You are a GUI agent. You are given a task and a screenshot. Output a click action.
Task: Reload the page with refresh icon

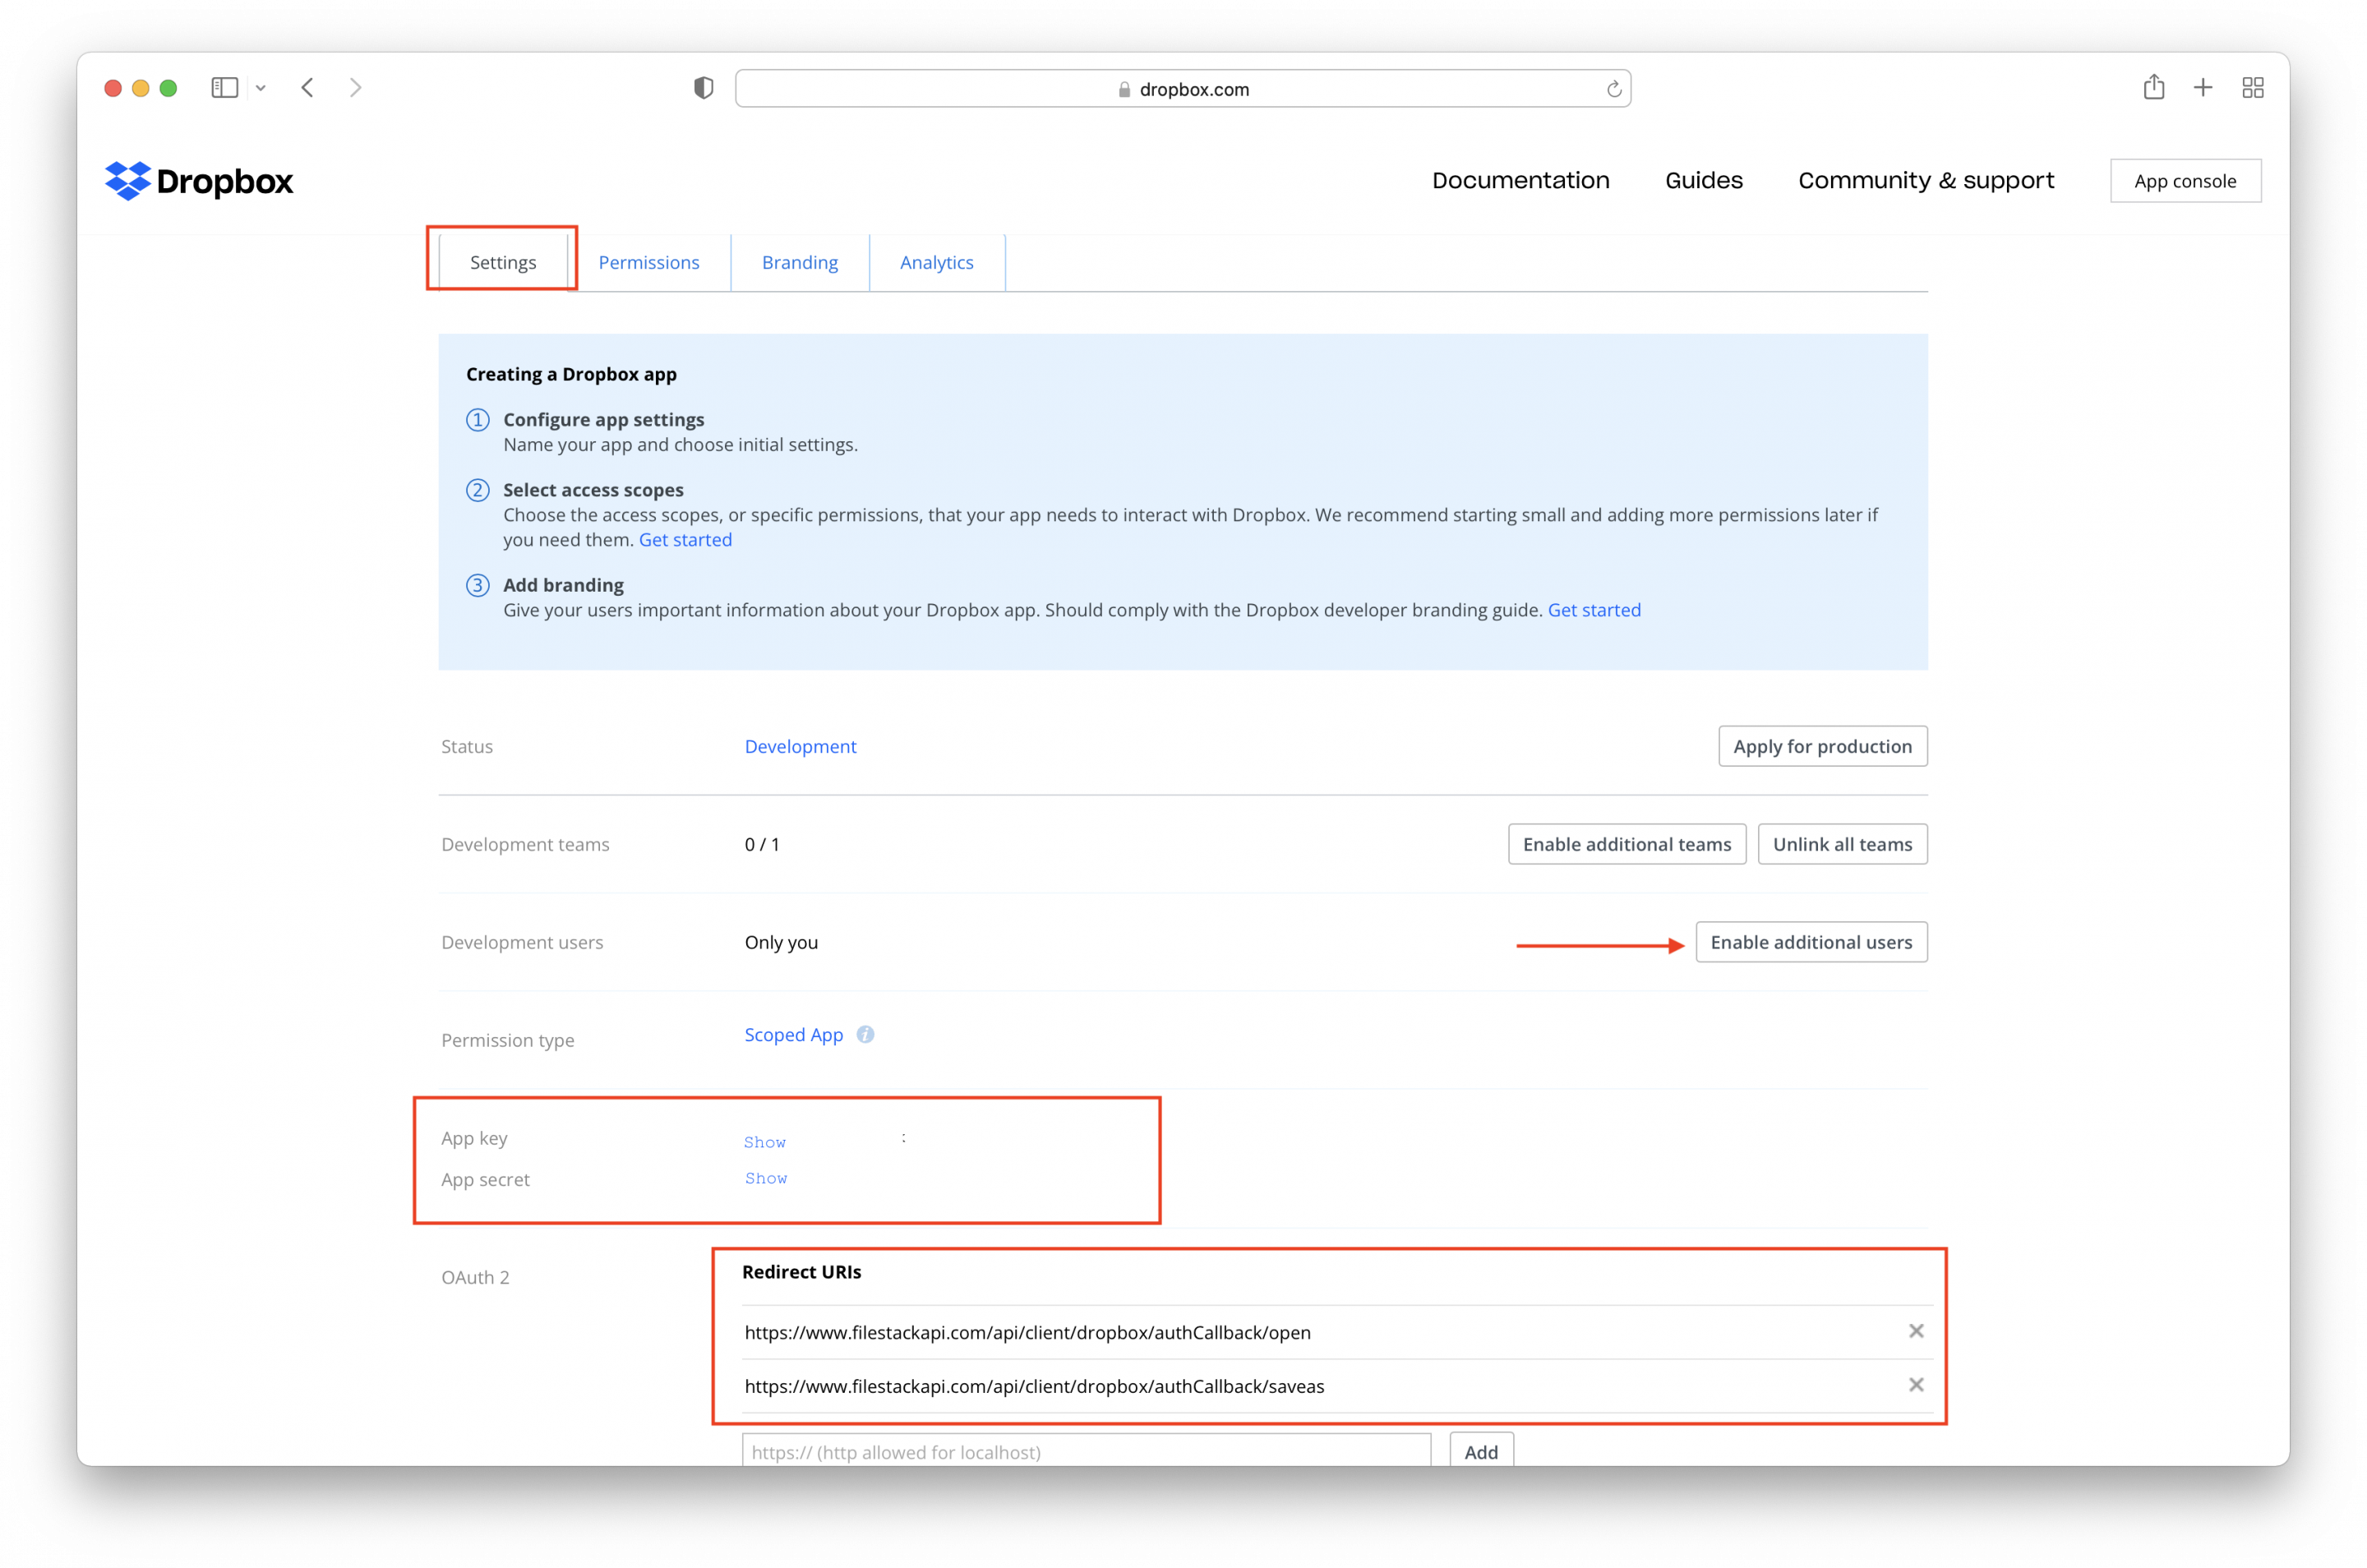pos(1613,89)
